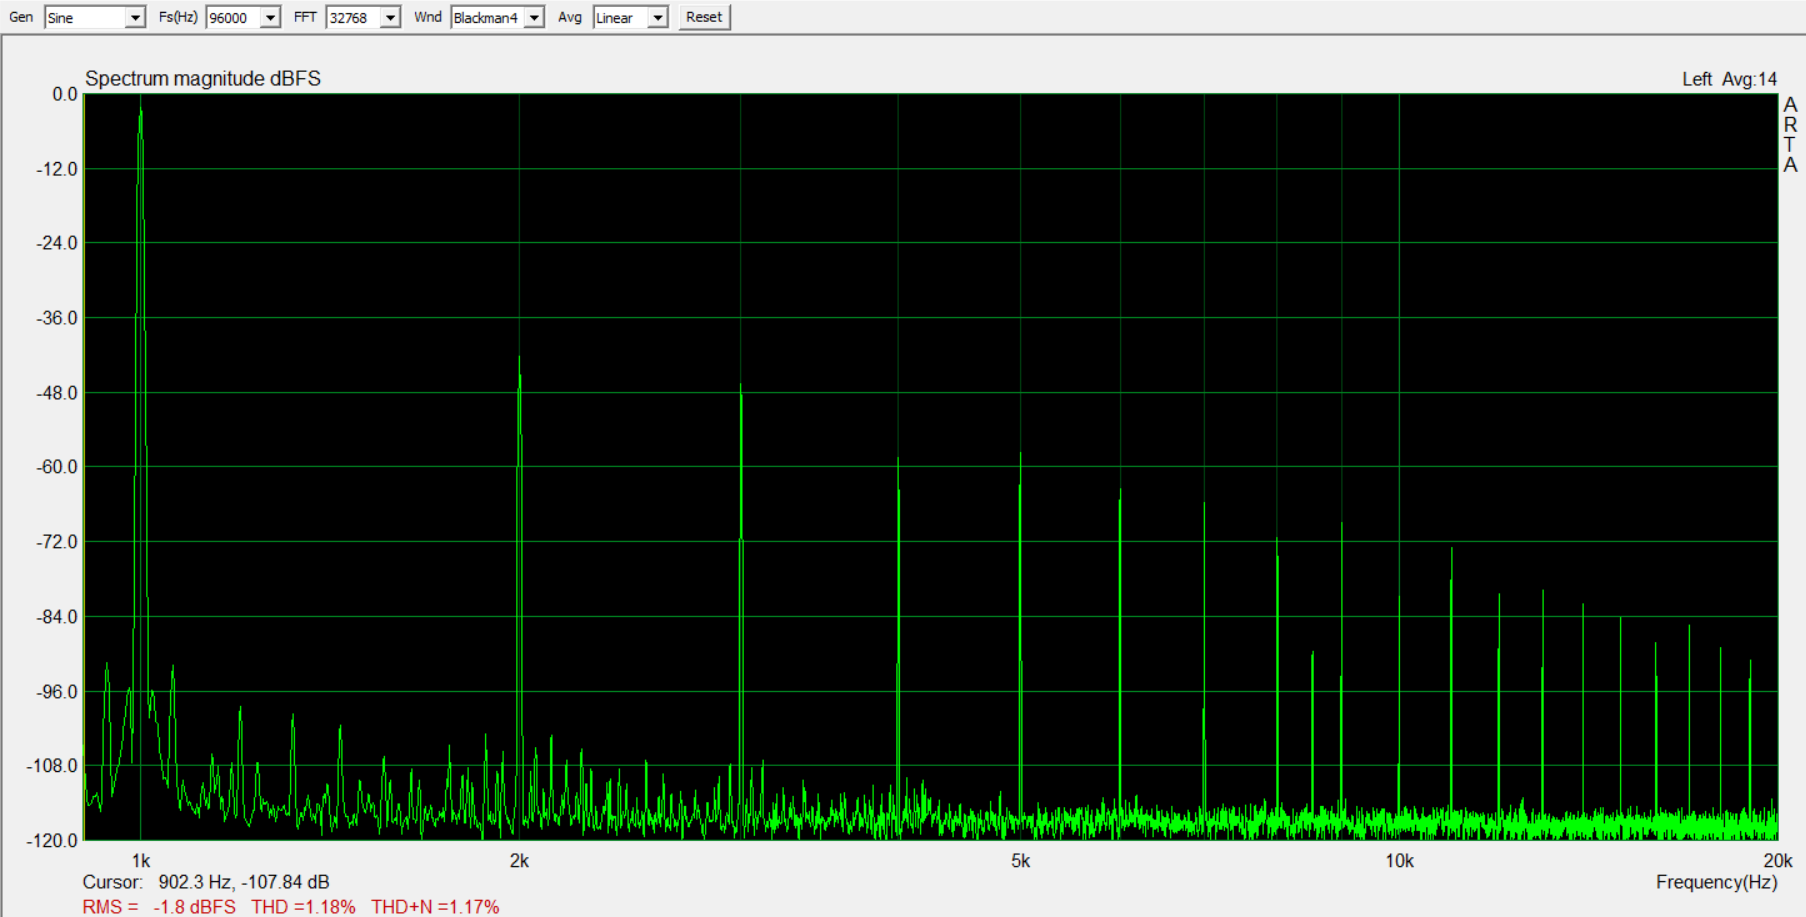Click the -72.0 dB axis label
Screen dimensions: 1806x917
click(57, 542)
